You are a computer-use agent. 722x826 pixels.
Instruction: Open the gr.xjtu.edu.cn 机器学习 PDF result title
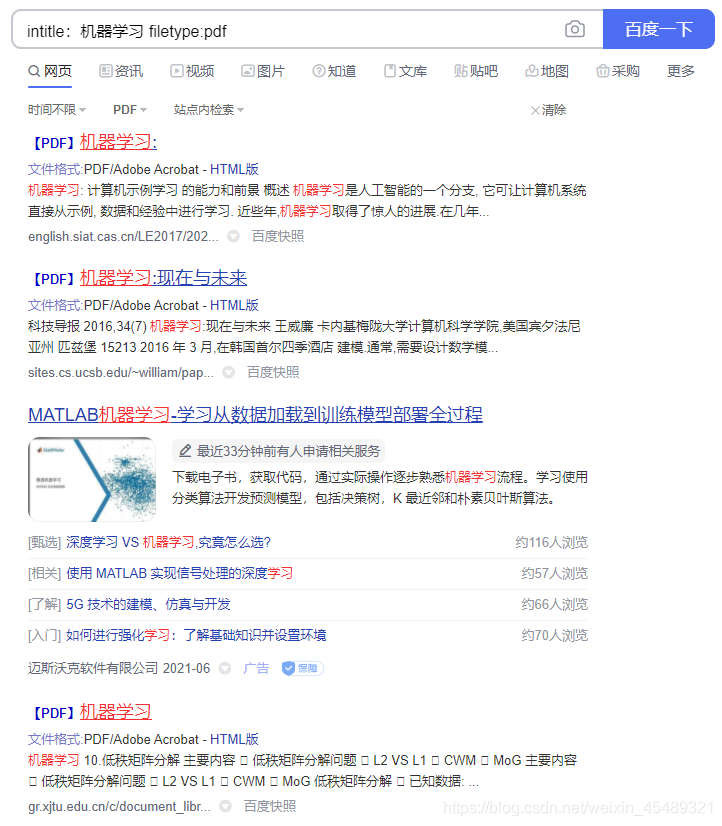tap(115, 712)
